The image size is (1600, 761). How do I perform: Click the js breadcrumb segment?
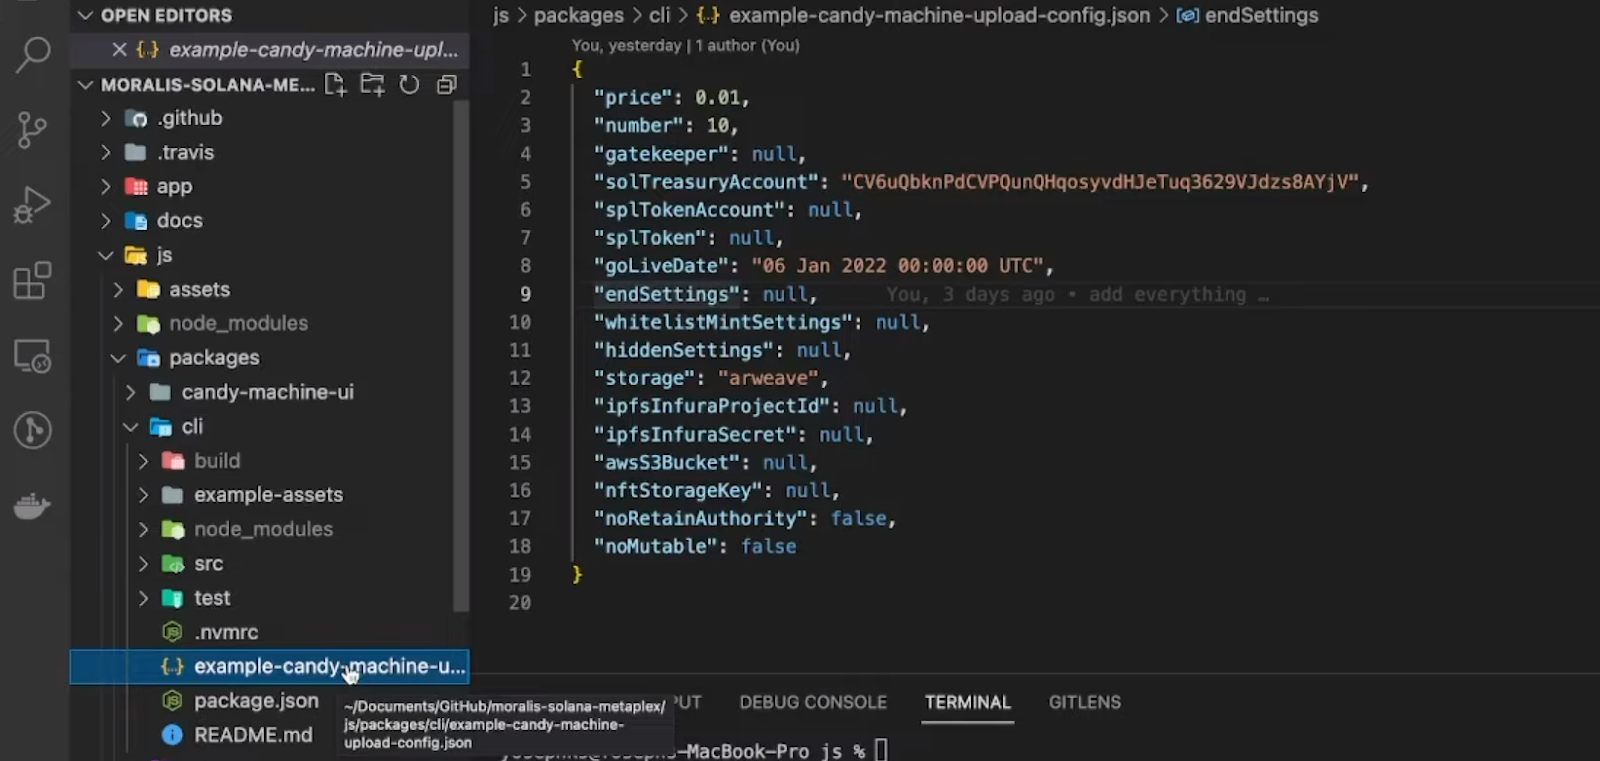coord(501,15)
